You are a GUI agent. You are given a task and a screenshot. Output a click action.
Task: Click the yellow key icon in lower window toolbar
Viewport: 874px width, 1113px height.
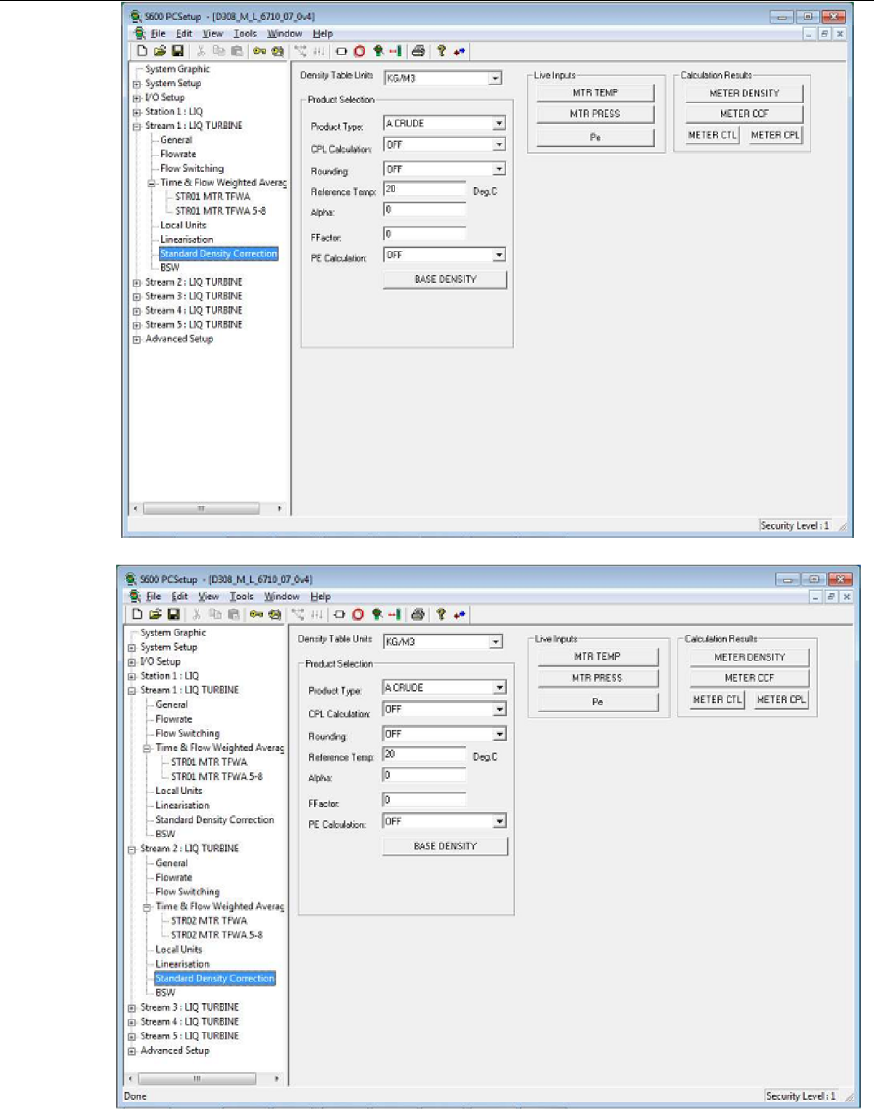tap(256, 615)
